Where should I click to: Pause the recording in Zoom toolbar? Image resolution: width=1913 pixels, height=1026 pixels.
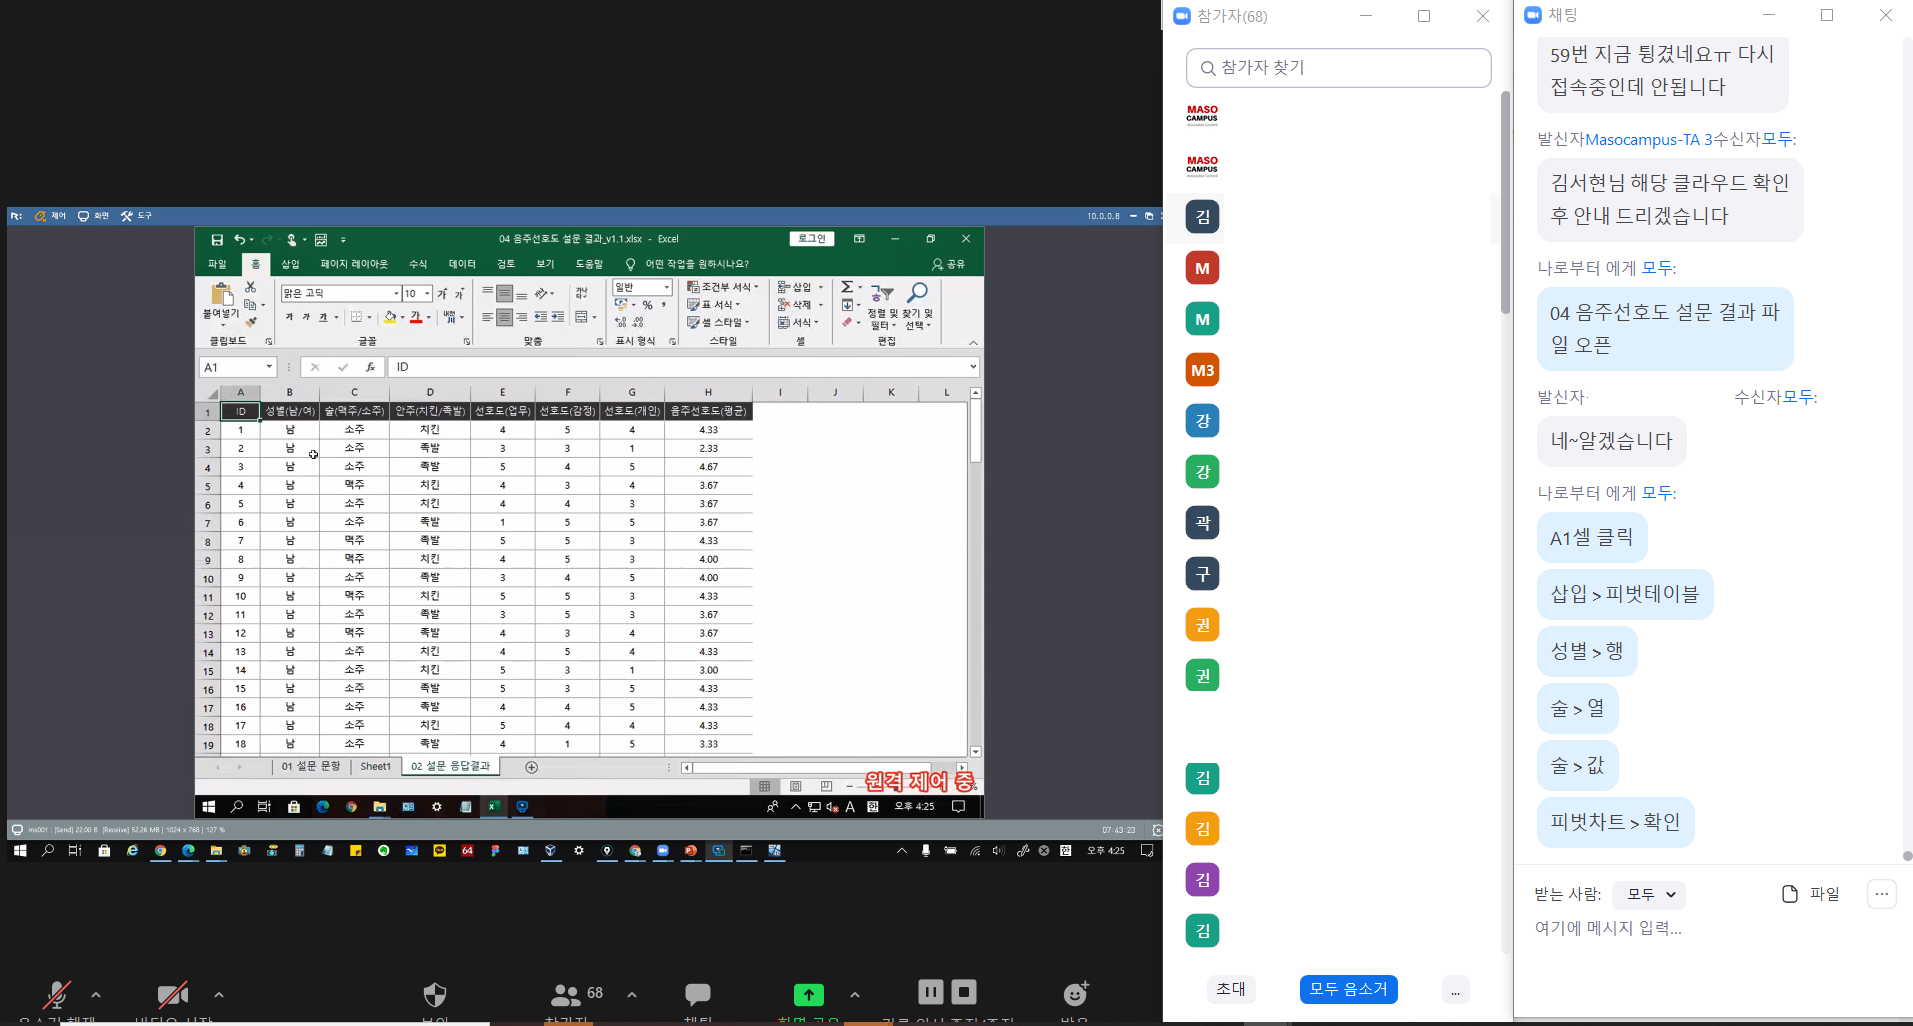[x=930, y=992]
